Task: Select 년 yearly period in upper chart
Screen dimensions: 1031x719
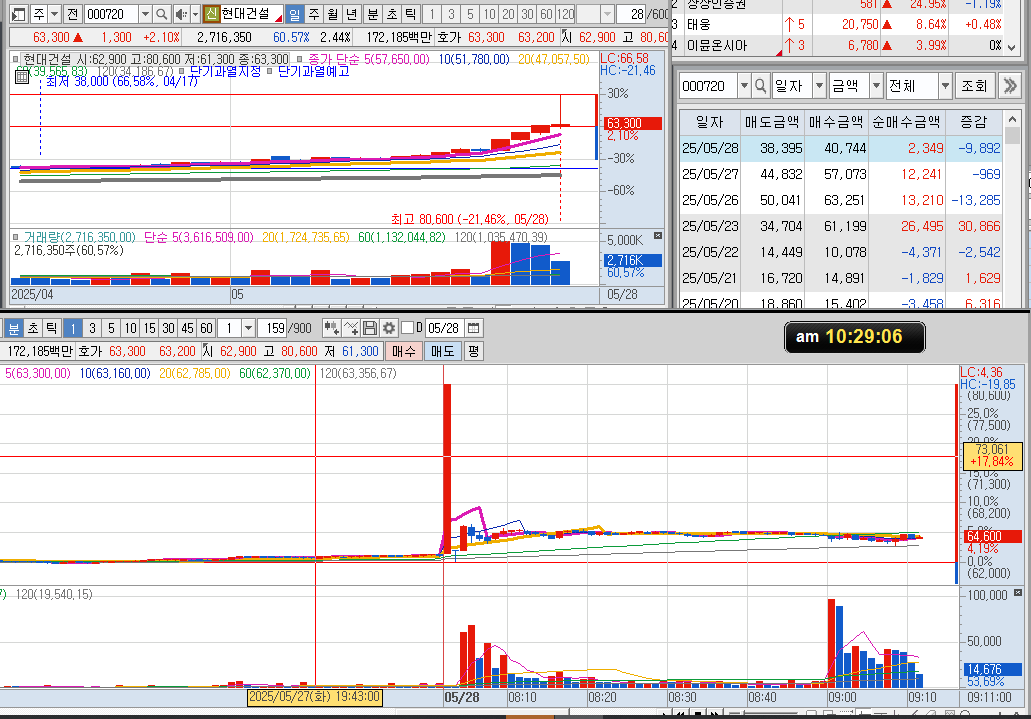Action: [352, 14]
